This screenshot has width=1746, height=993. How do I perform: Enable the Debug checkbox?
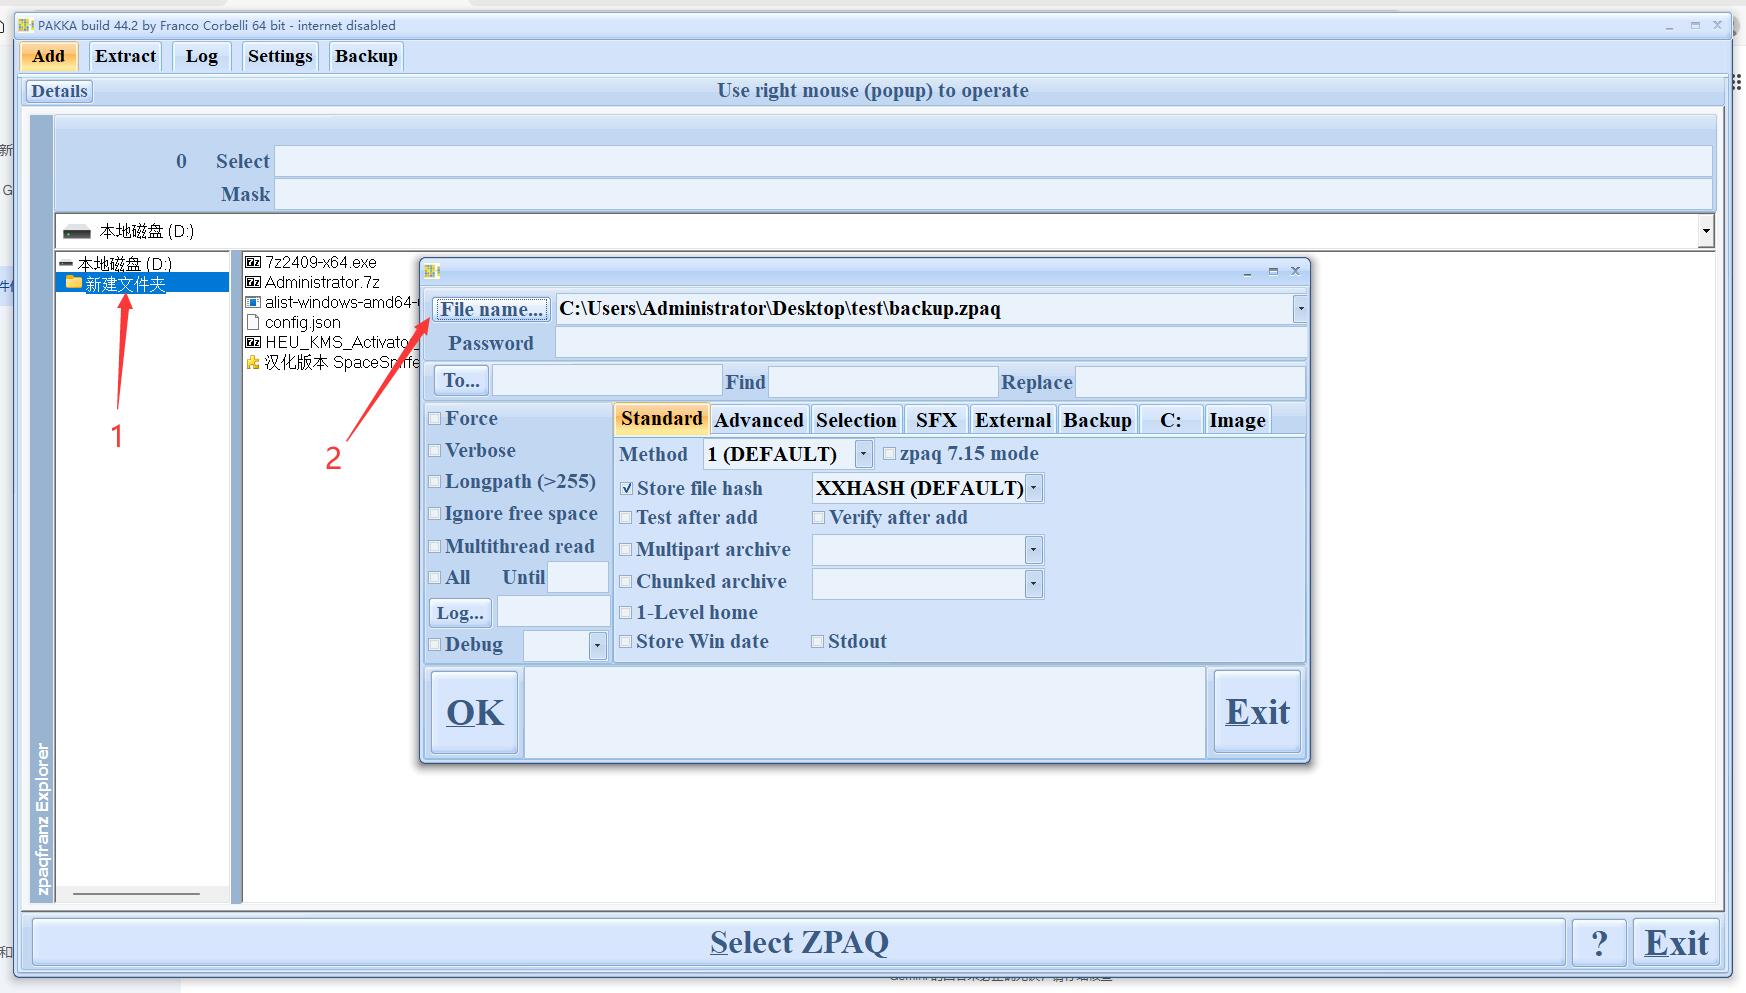[x=435, y=644]
